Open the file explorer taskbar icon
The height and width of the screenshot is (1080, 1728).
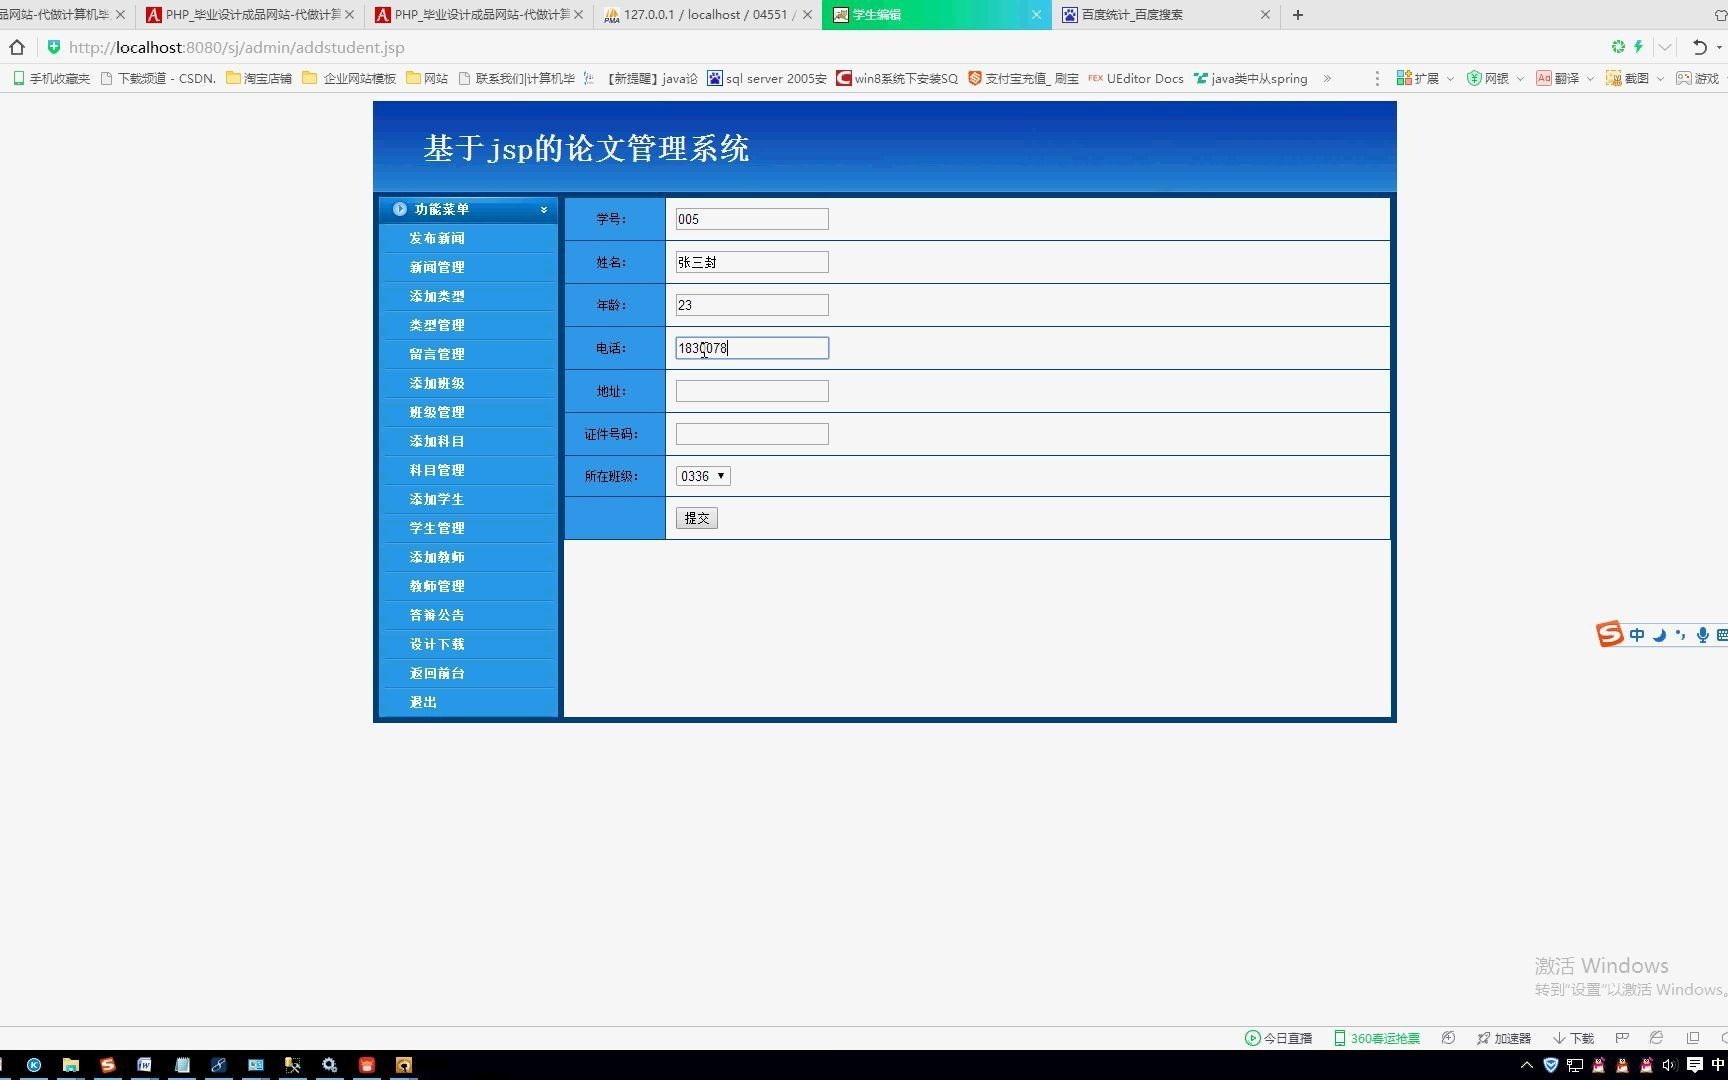click(x=71, y=1065)
